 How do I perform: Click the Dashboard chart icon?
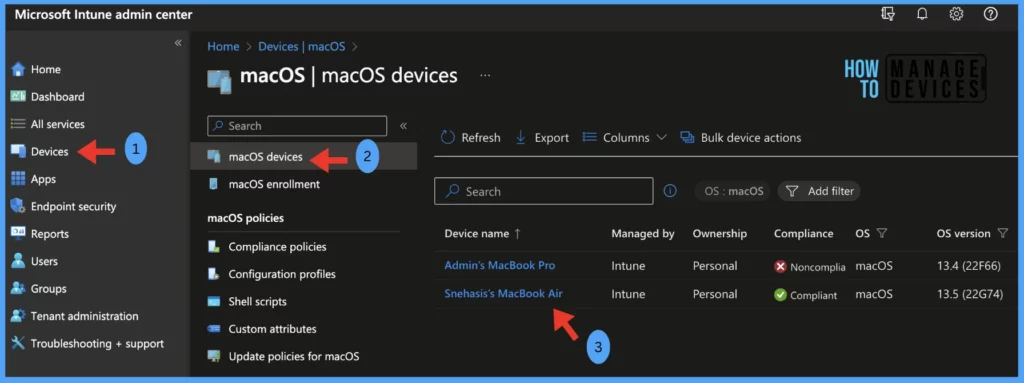pos(18,97)
